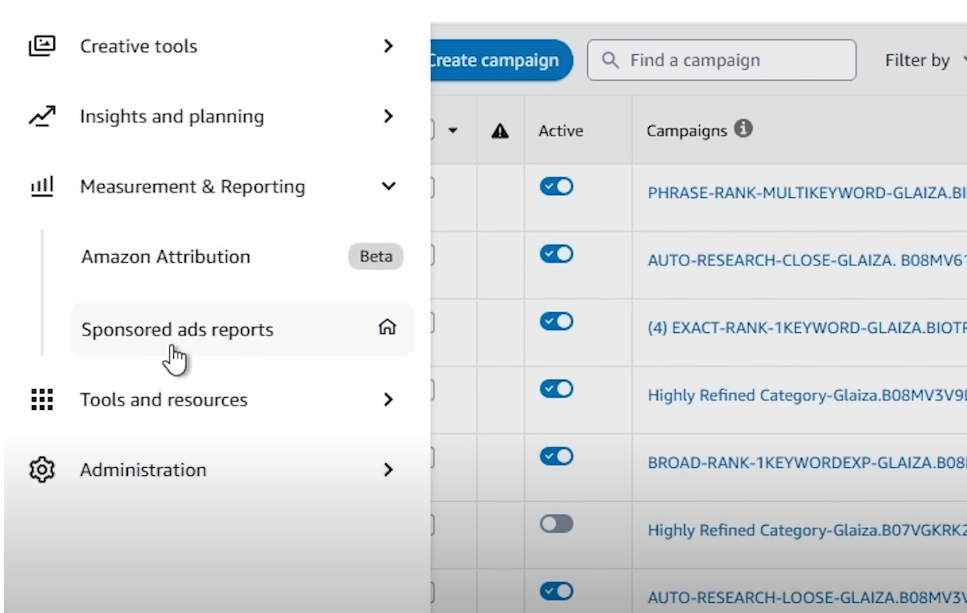Screen dimensions: 967x613
Task: Open the column header dropdown arrow
Action: [x=455, y=130]
